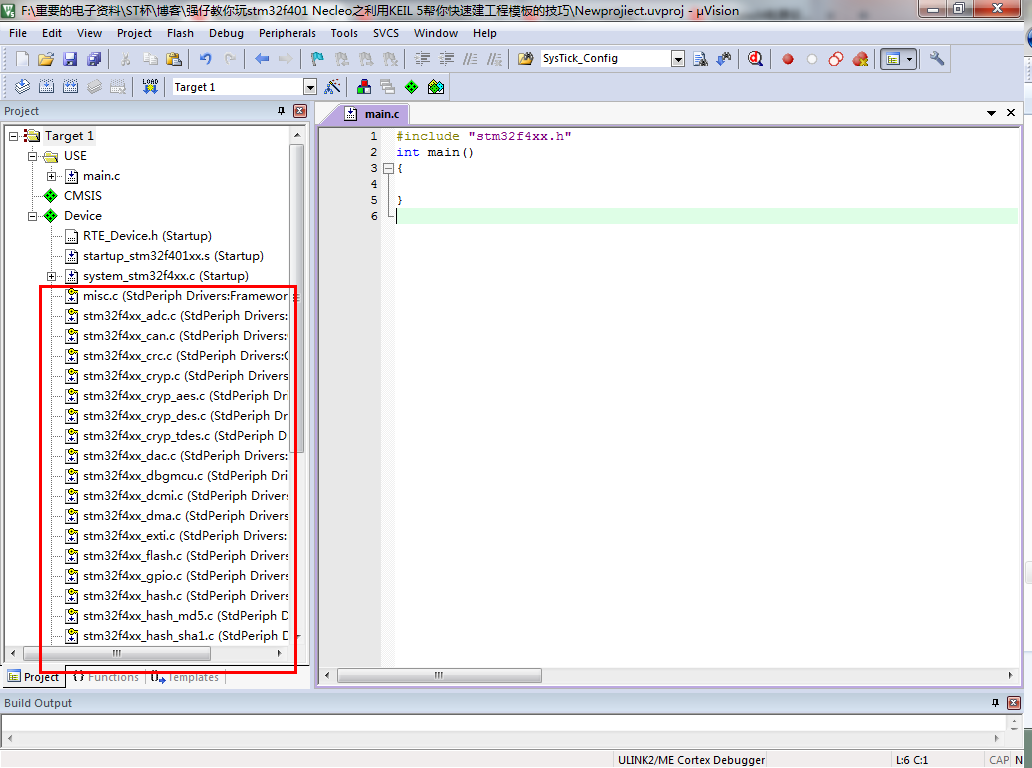Collapse the Device group in tree
The height and width of the screenshot is (768, 1032).
pos(32,216)
